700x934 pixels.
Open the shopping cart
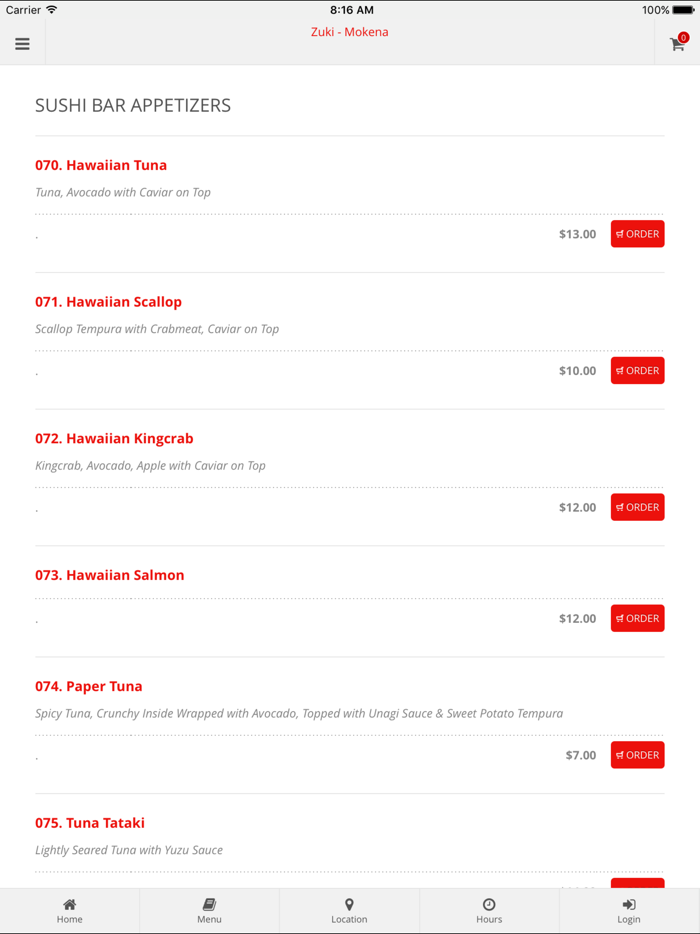click(x=676, y=45)
